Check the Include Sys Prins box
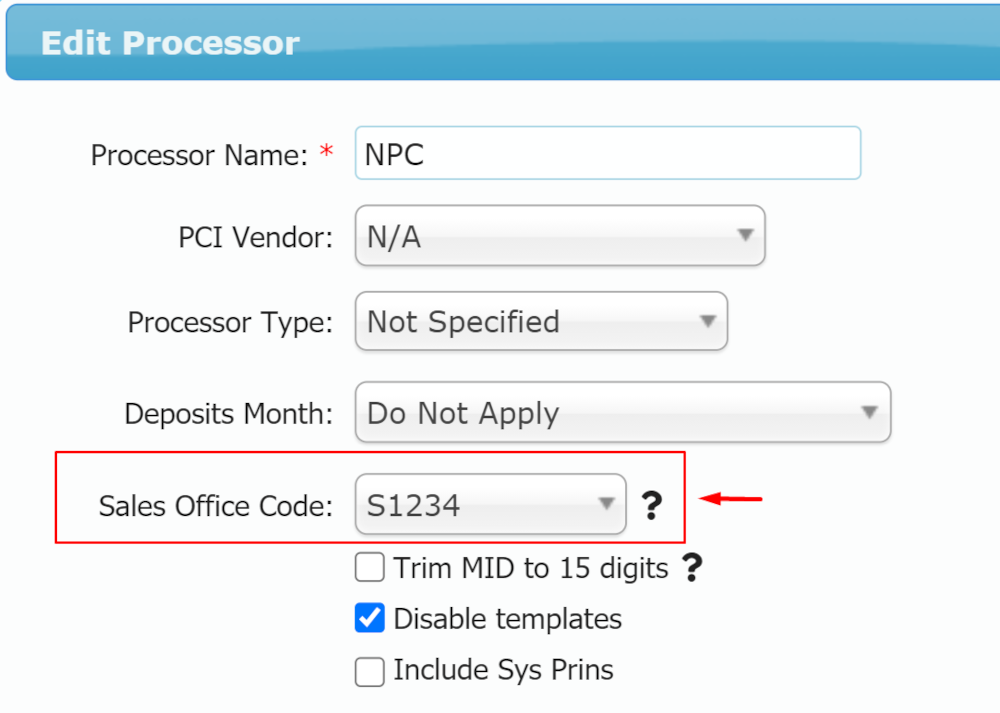 click(x=370, y=671)
